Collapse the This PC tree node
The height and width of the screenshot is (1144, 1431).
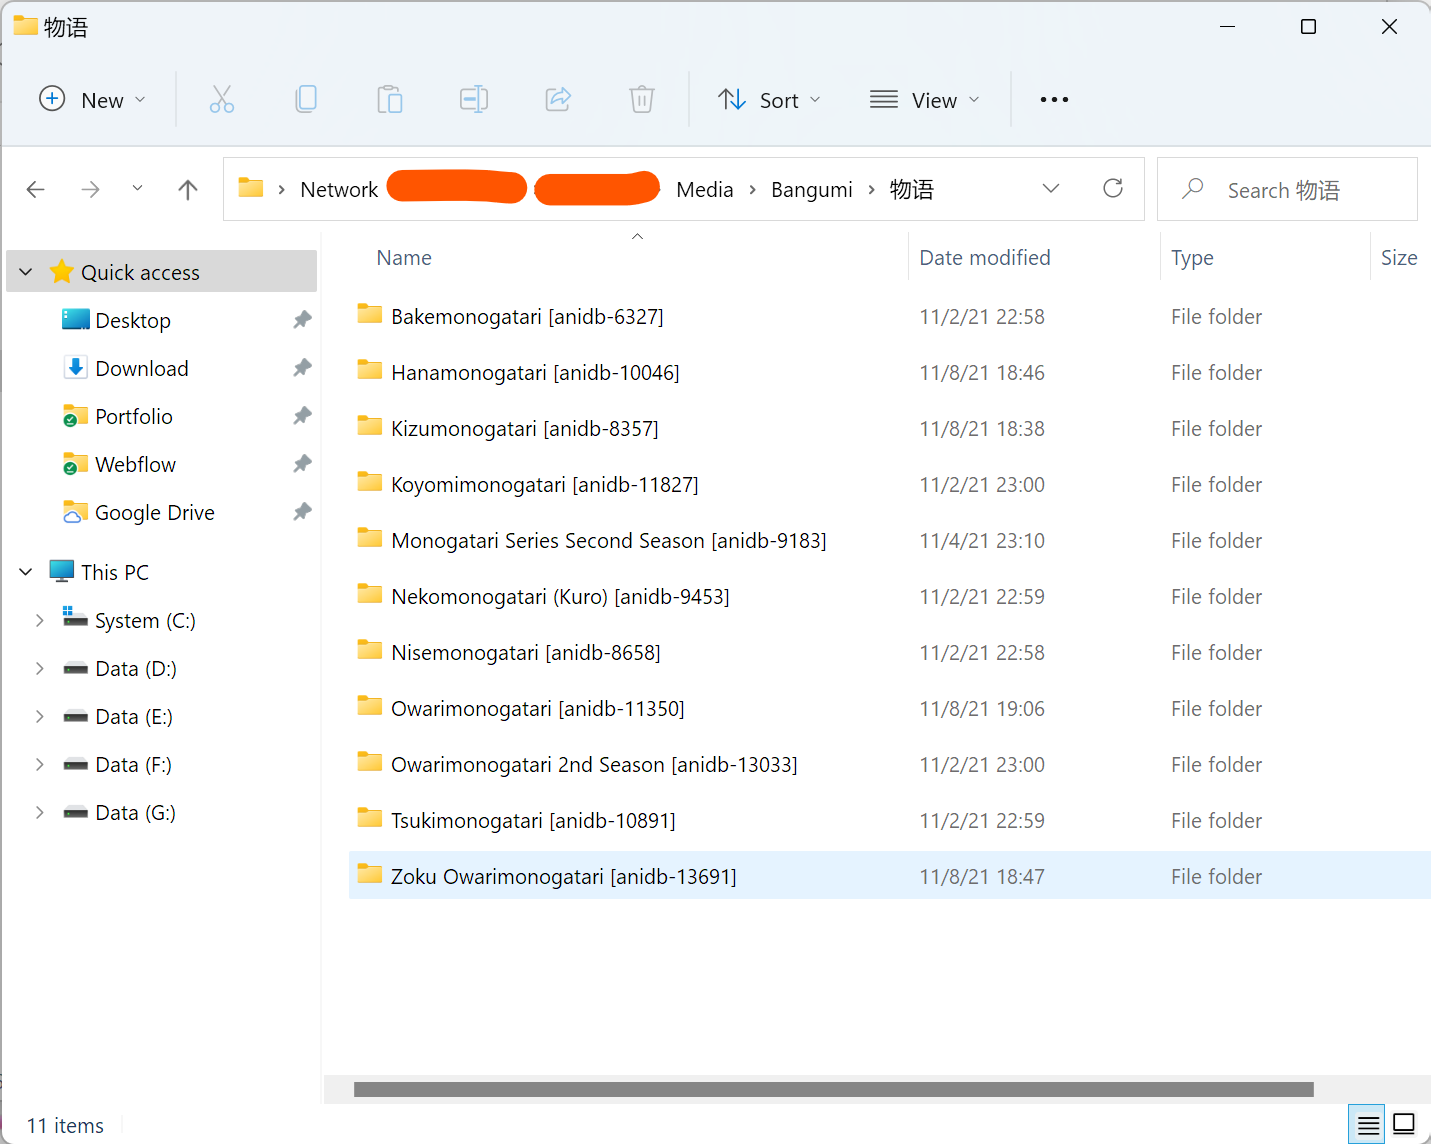[x=26, y=572]
